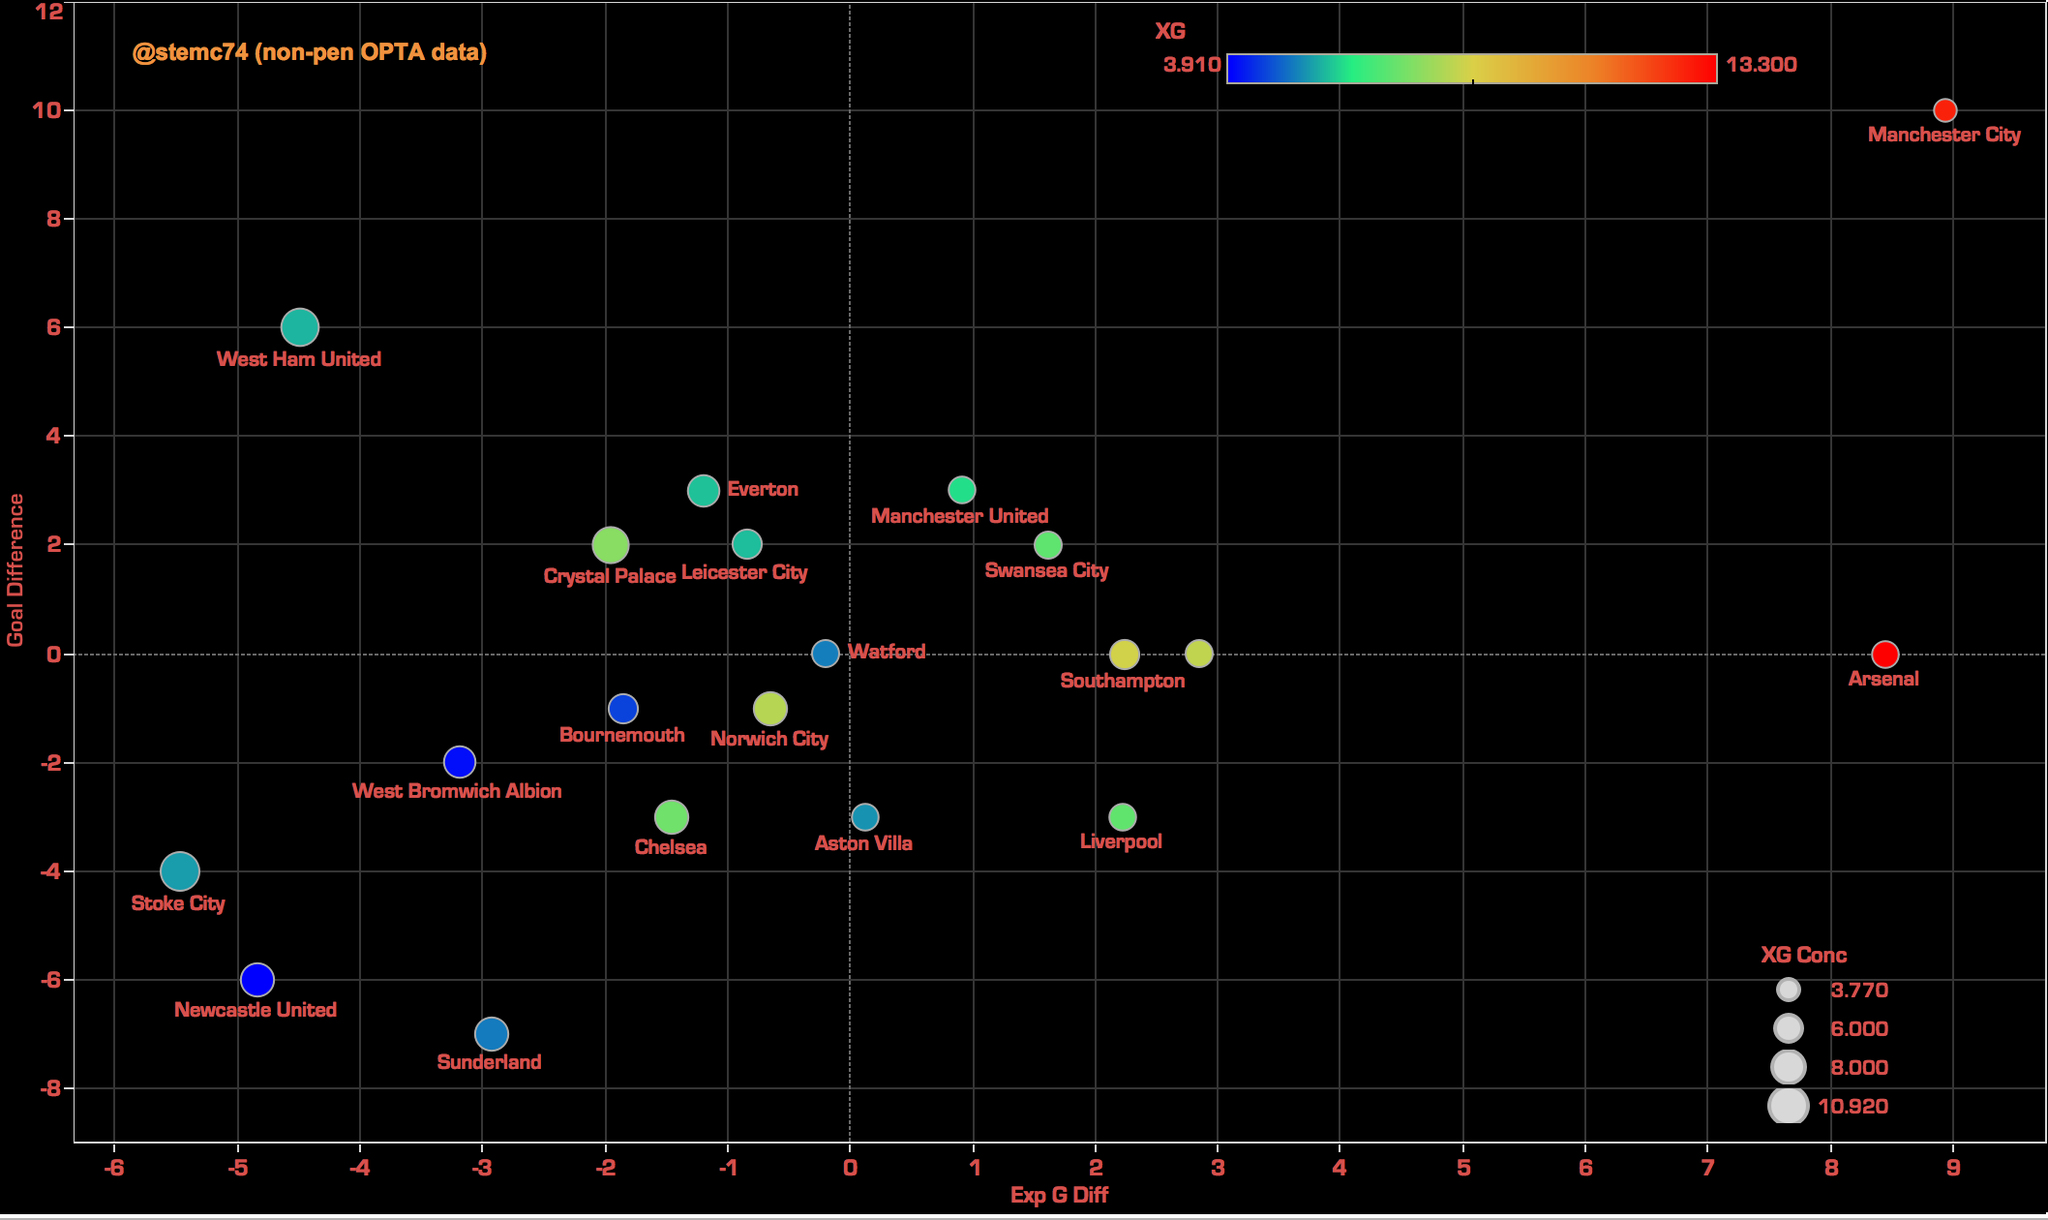2048x1220 pixels.
Task: Click the 10 tick on Goal Difference axis
Action: click(x=47, y=110)
